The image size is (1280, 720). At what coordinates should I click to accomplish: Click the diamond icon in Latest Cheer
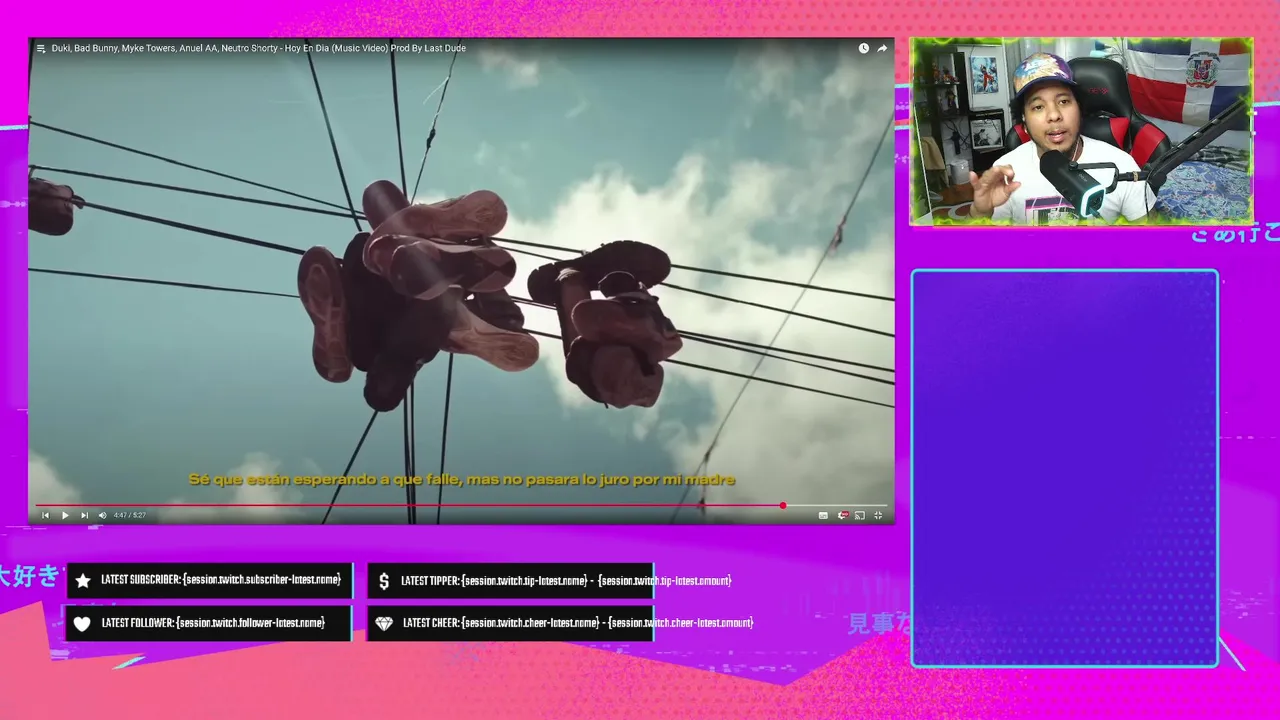384,624
